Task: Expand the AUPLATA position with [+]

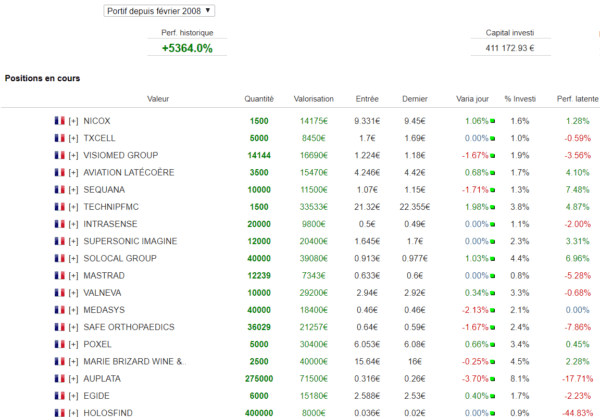Action: [x=73, y=379]
